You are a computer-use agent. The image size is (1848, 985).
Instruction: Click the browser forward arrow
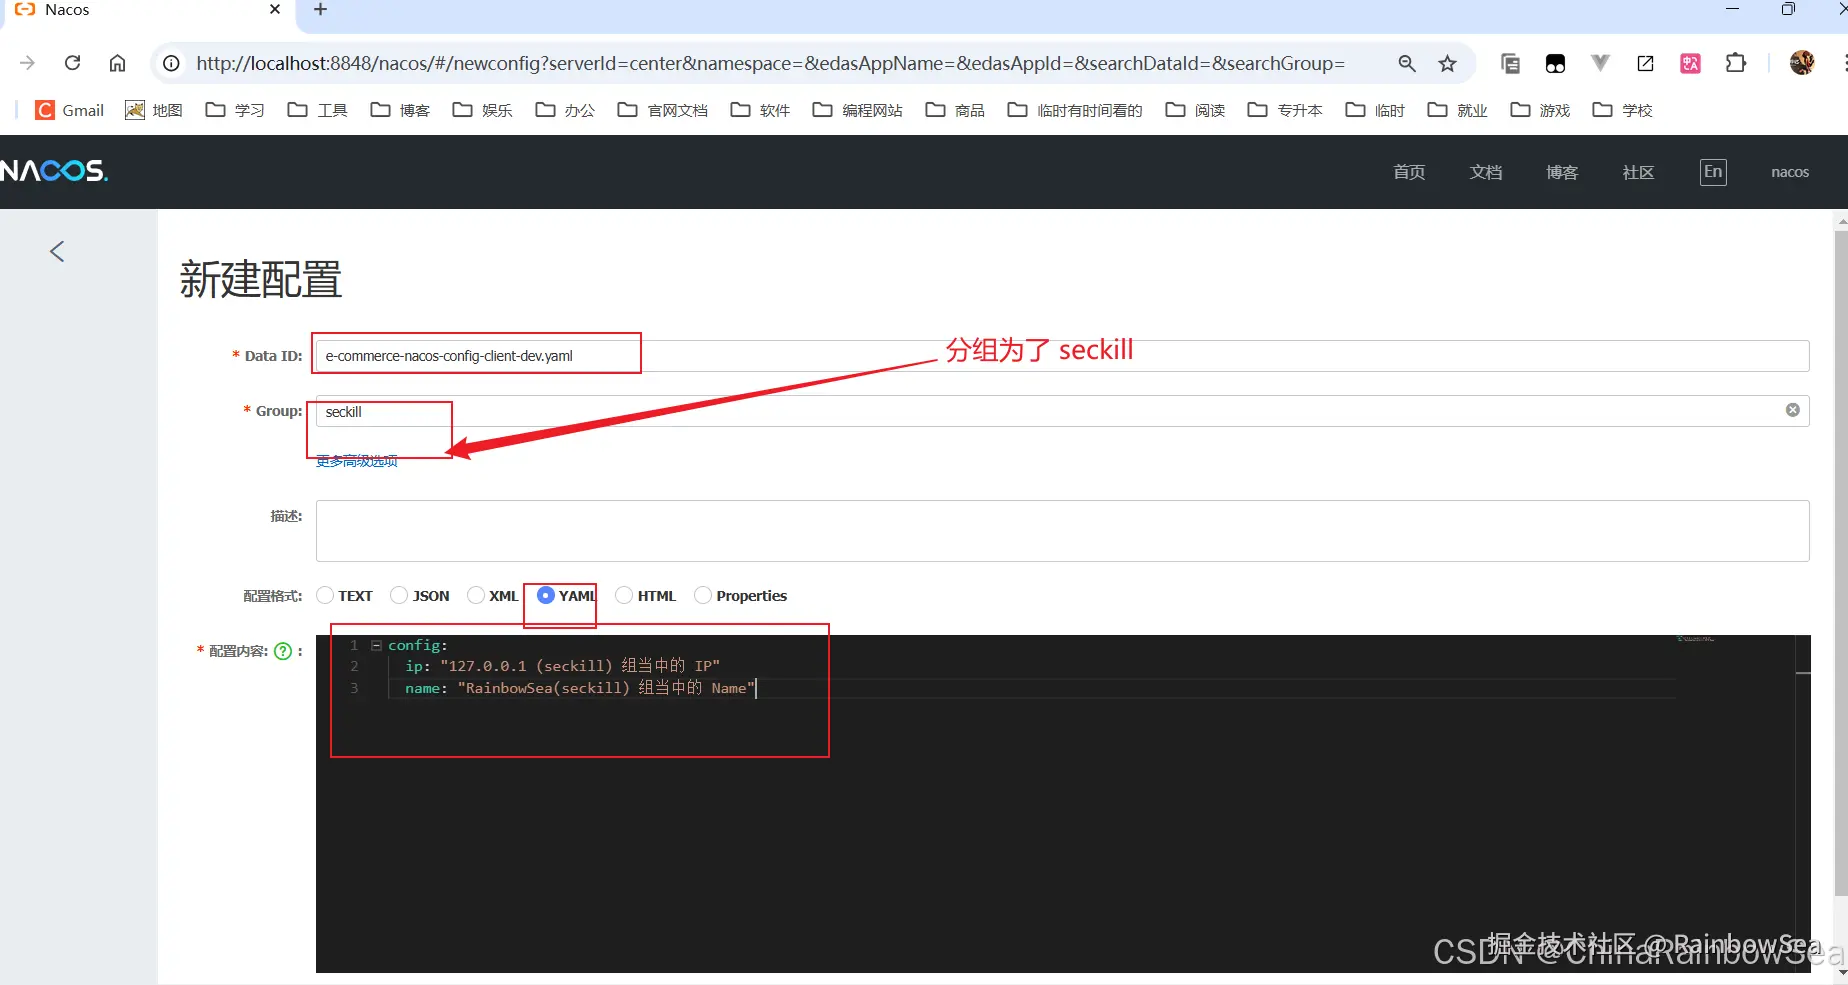(27, 63)
